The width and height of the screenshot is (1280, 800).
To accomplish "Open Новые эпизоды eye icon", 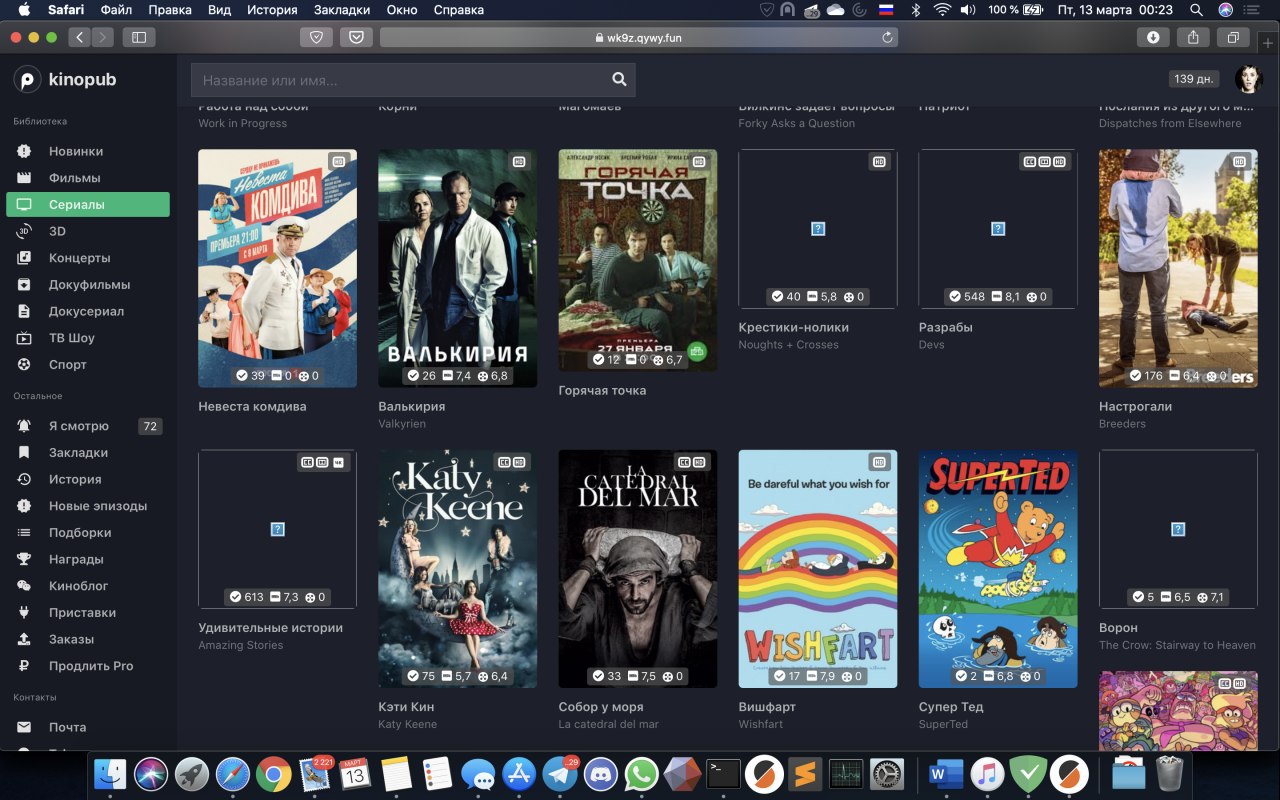I will pos(25,506).
